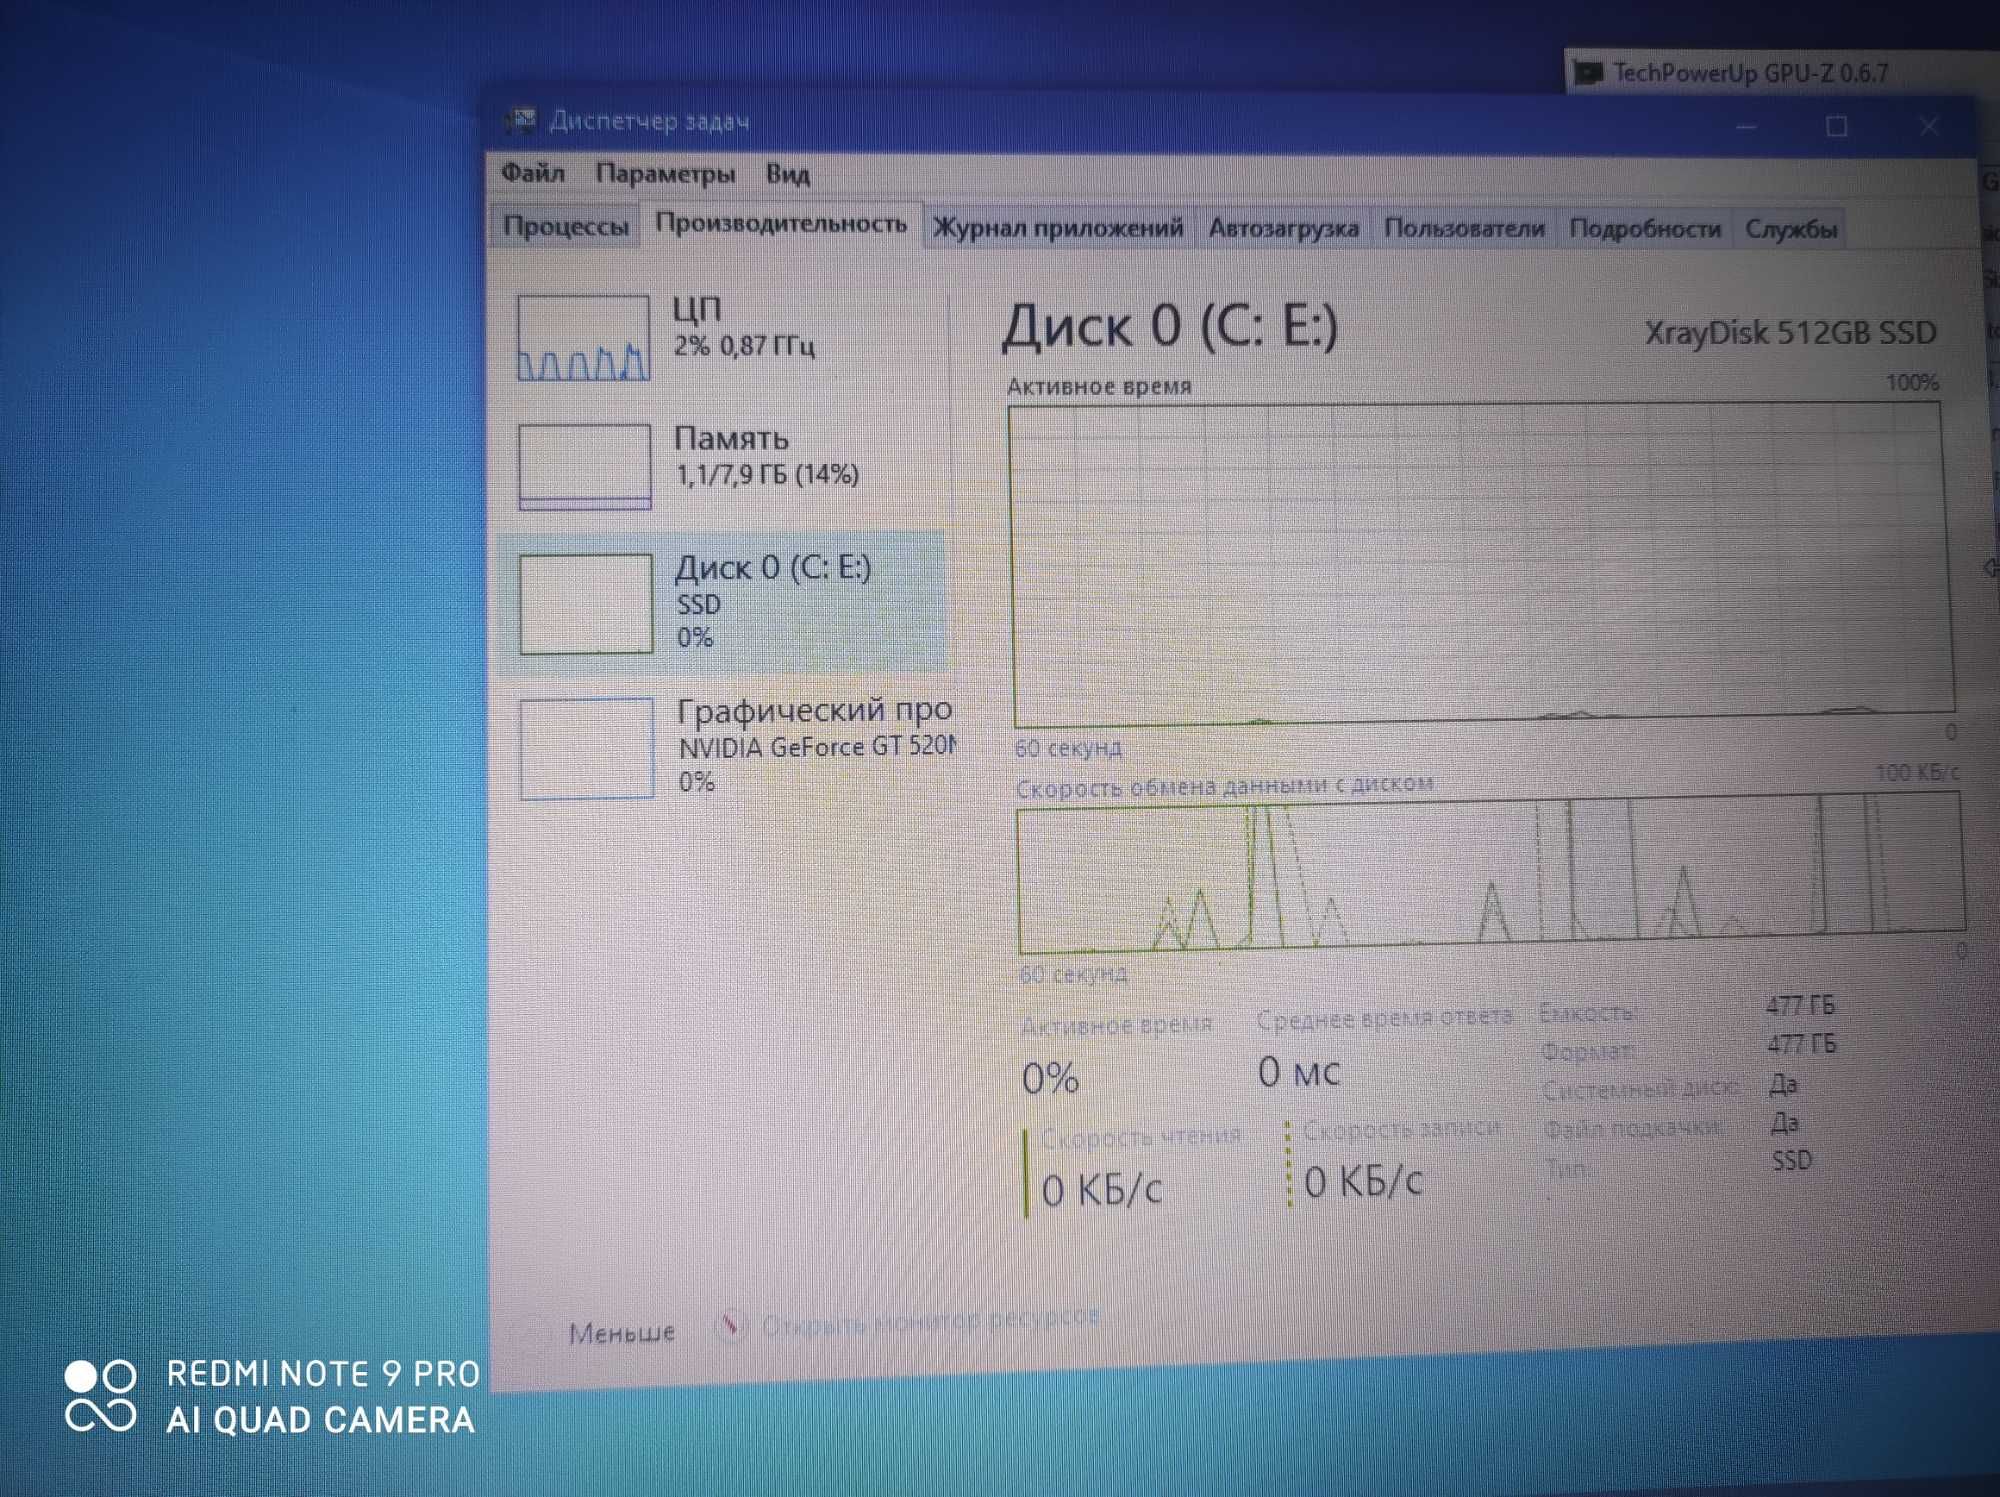The image size is (2000, 1497).
Task: Close the Диспетчер задач window
Action: tap(1929, 126)
